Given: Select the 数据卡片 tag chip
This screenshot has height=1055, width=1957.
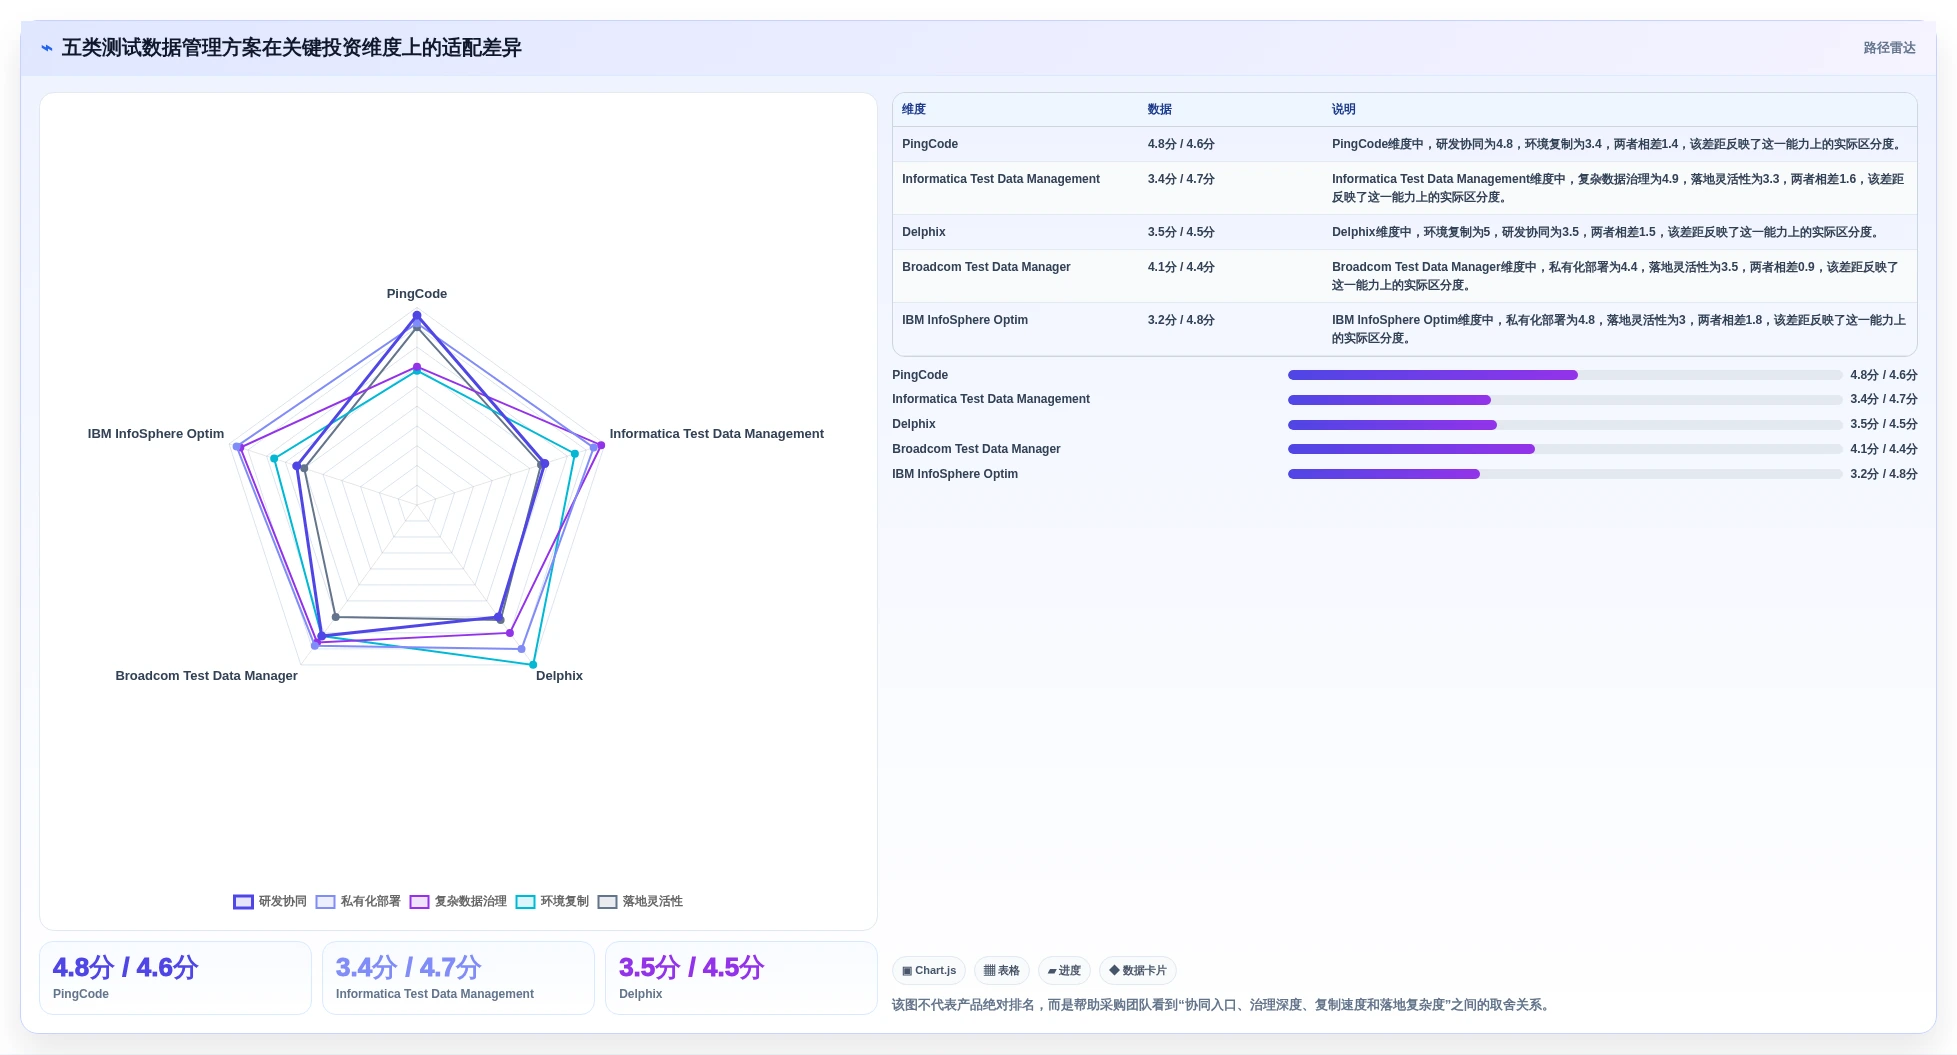Looking at the screenshot, I should [1138, 971].
